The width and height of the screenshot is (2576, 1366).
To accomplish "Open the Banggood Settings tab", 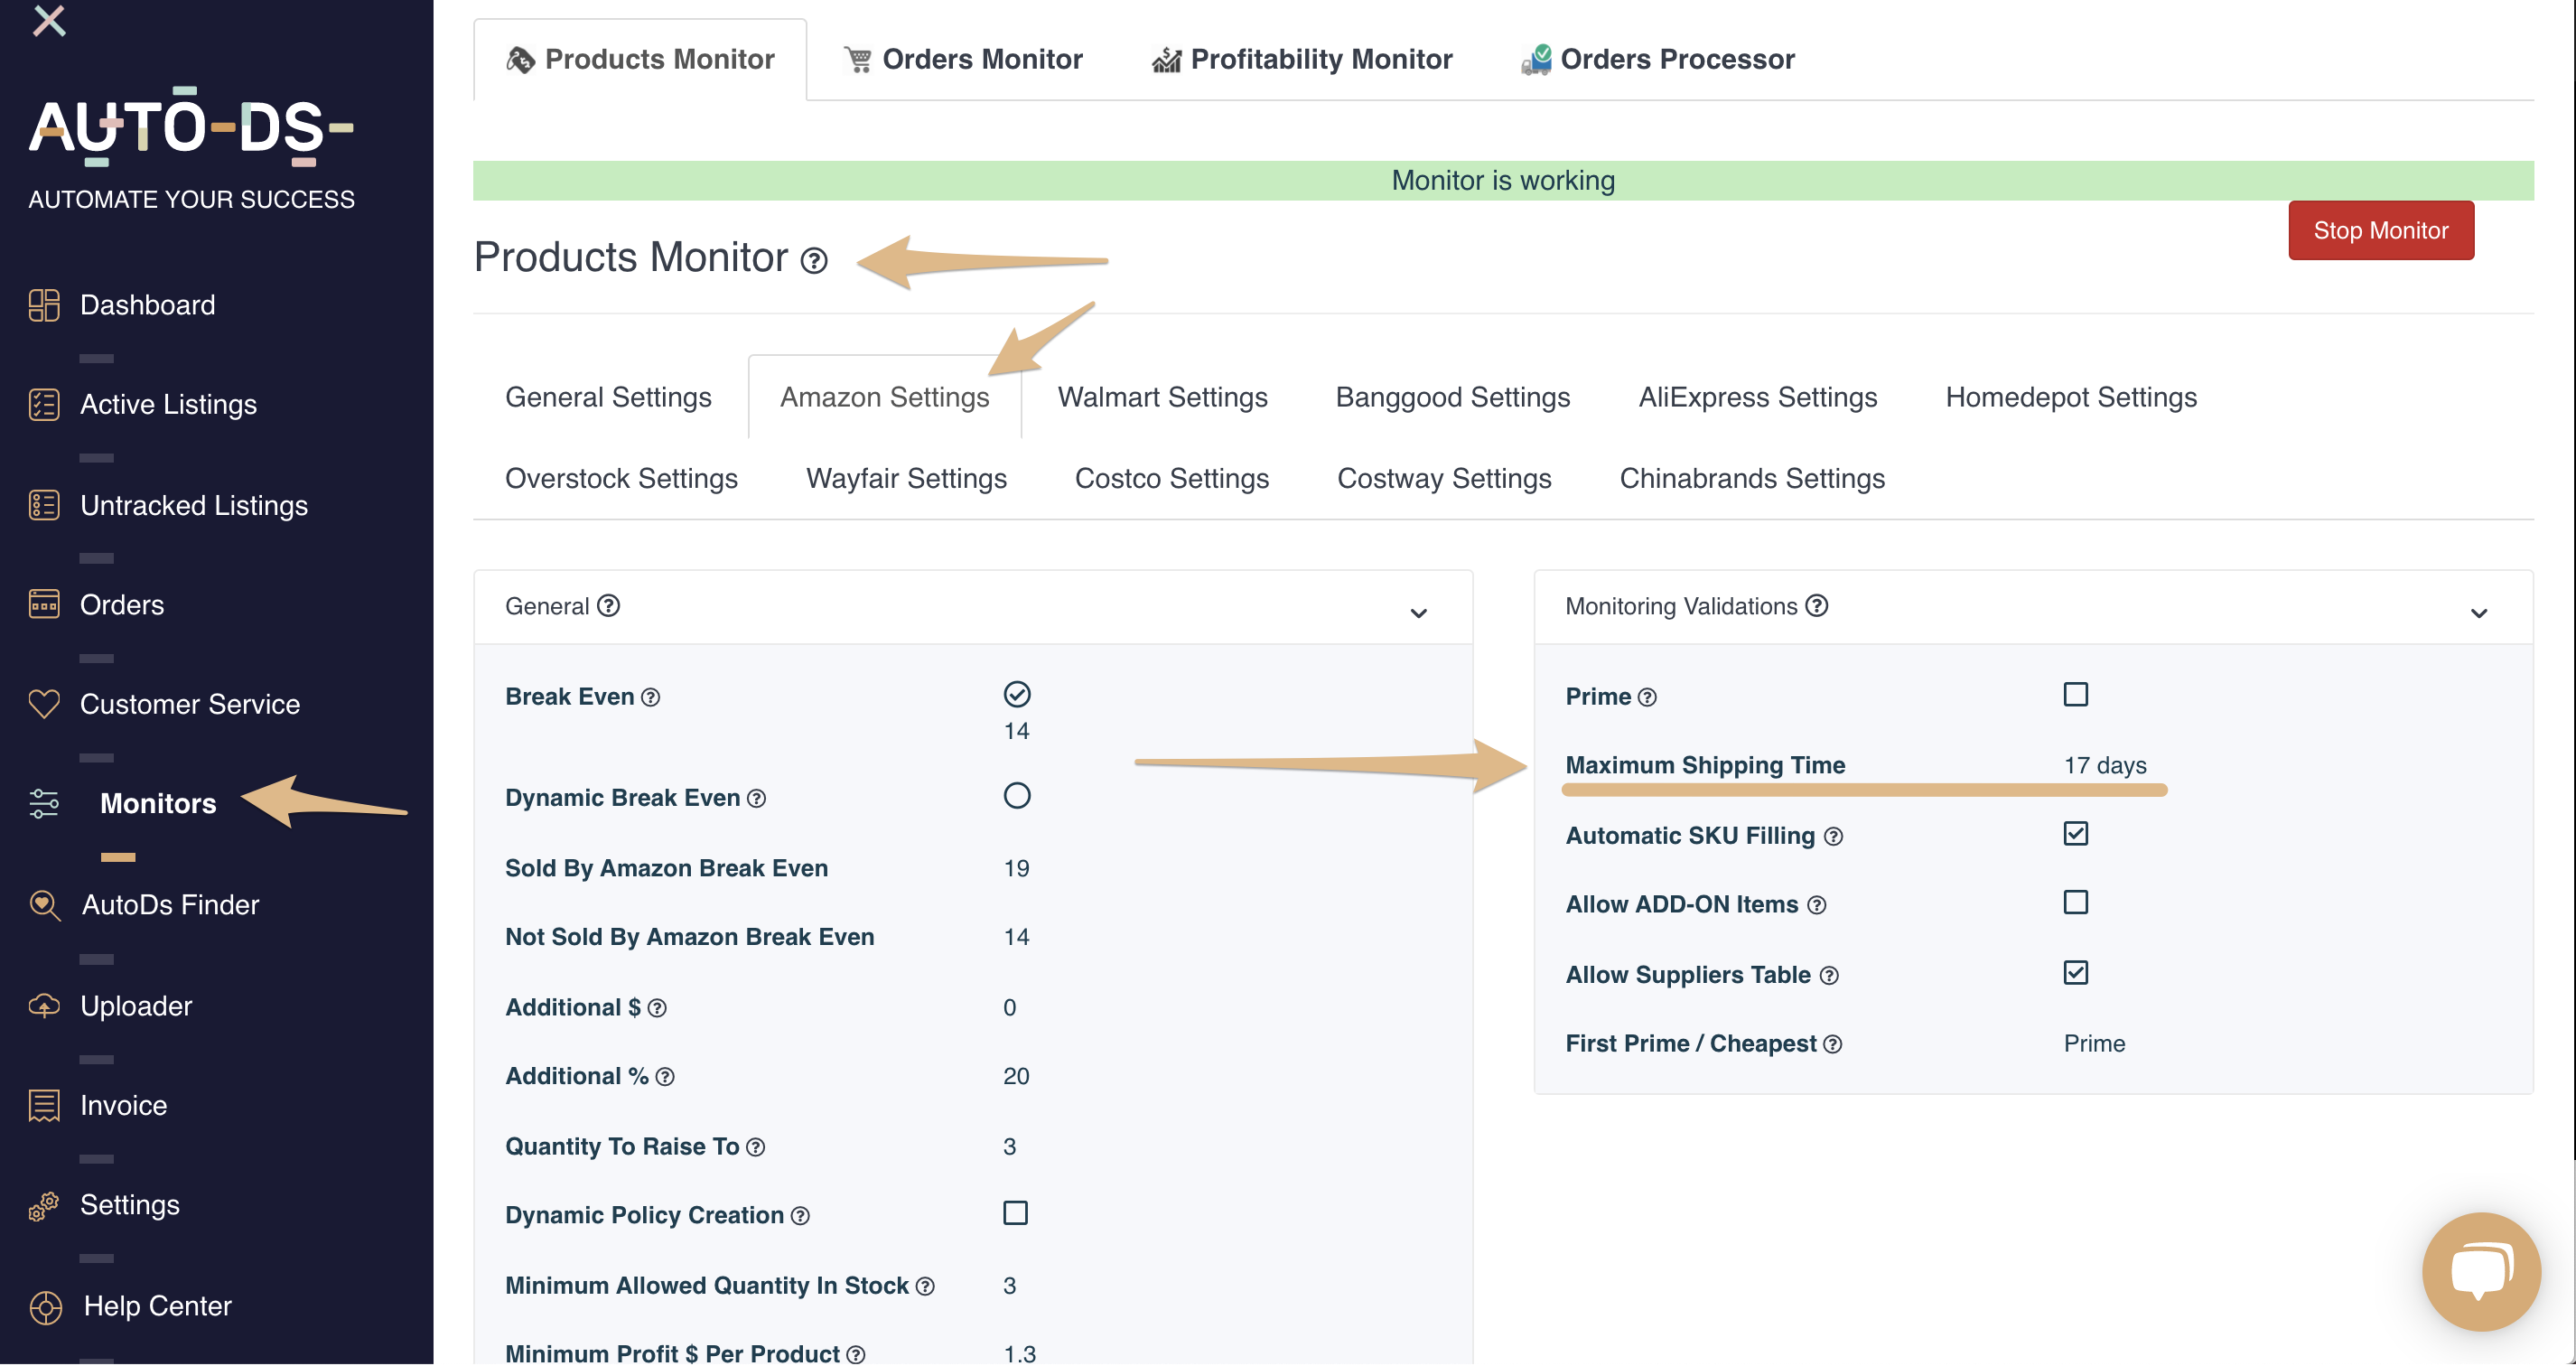I will [1452, 397].
